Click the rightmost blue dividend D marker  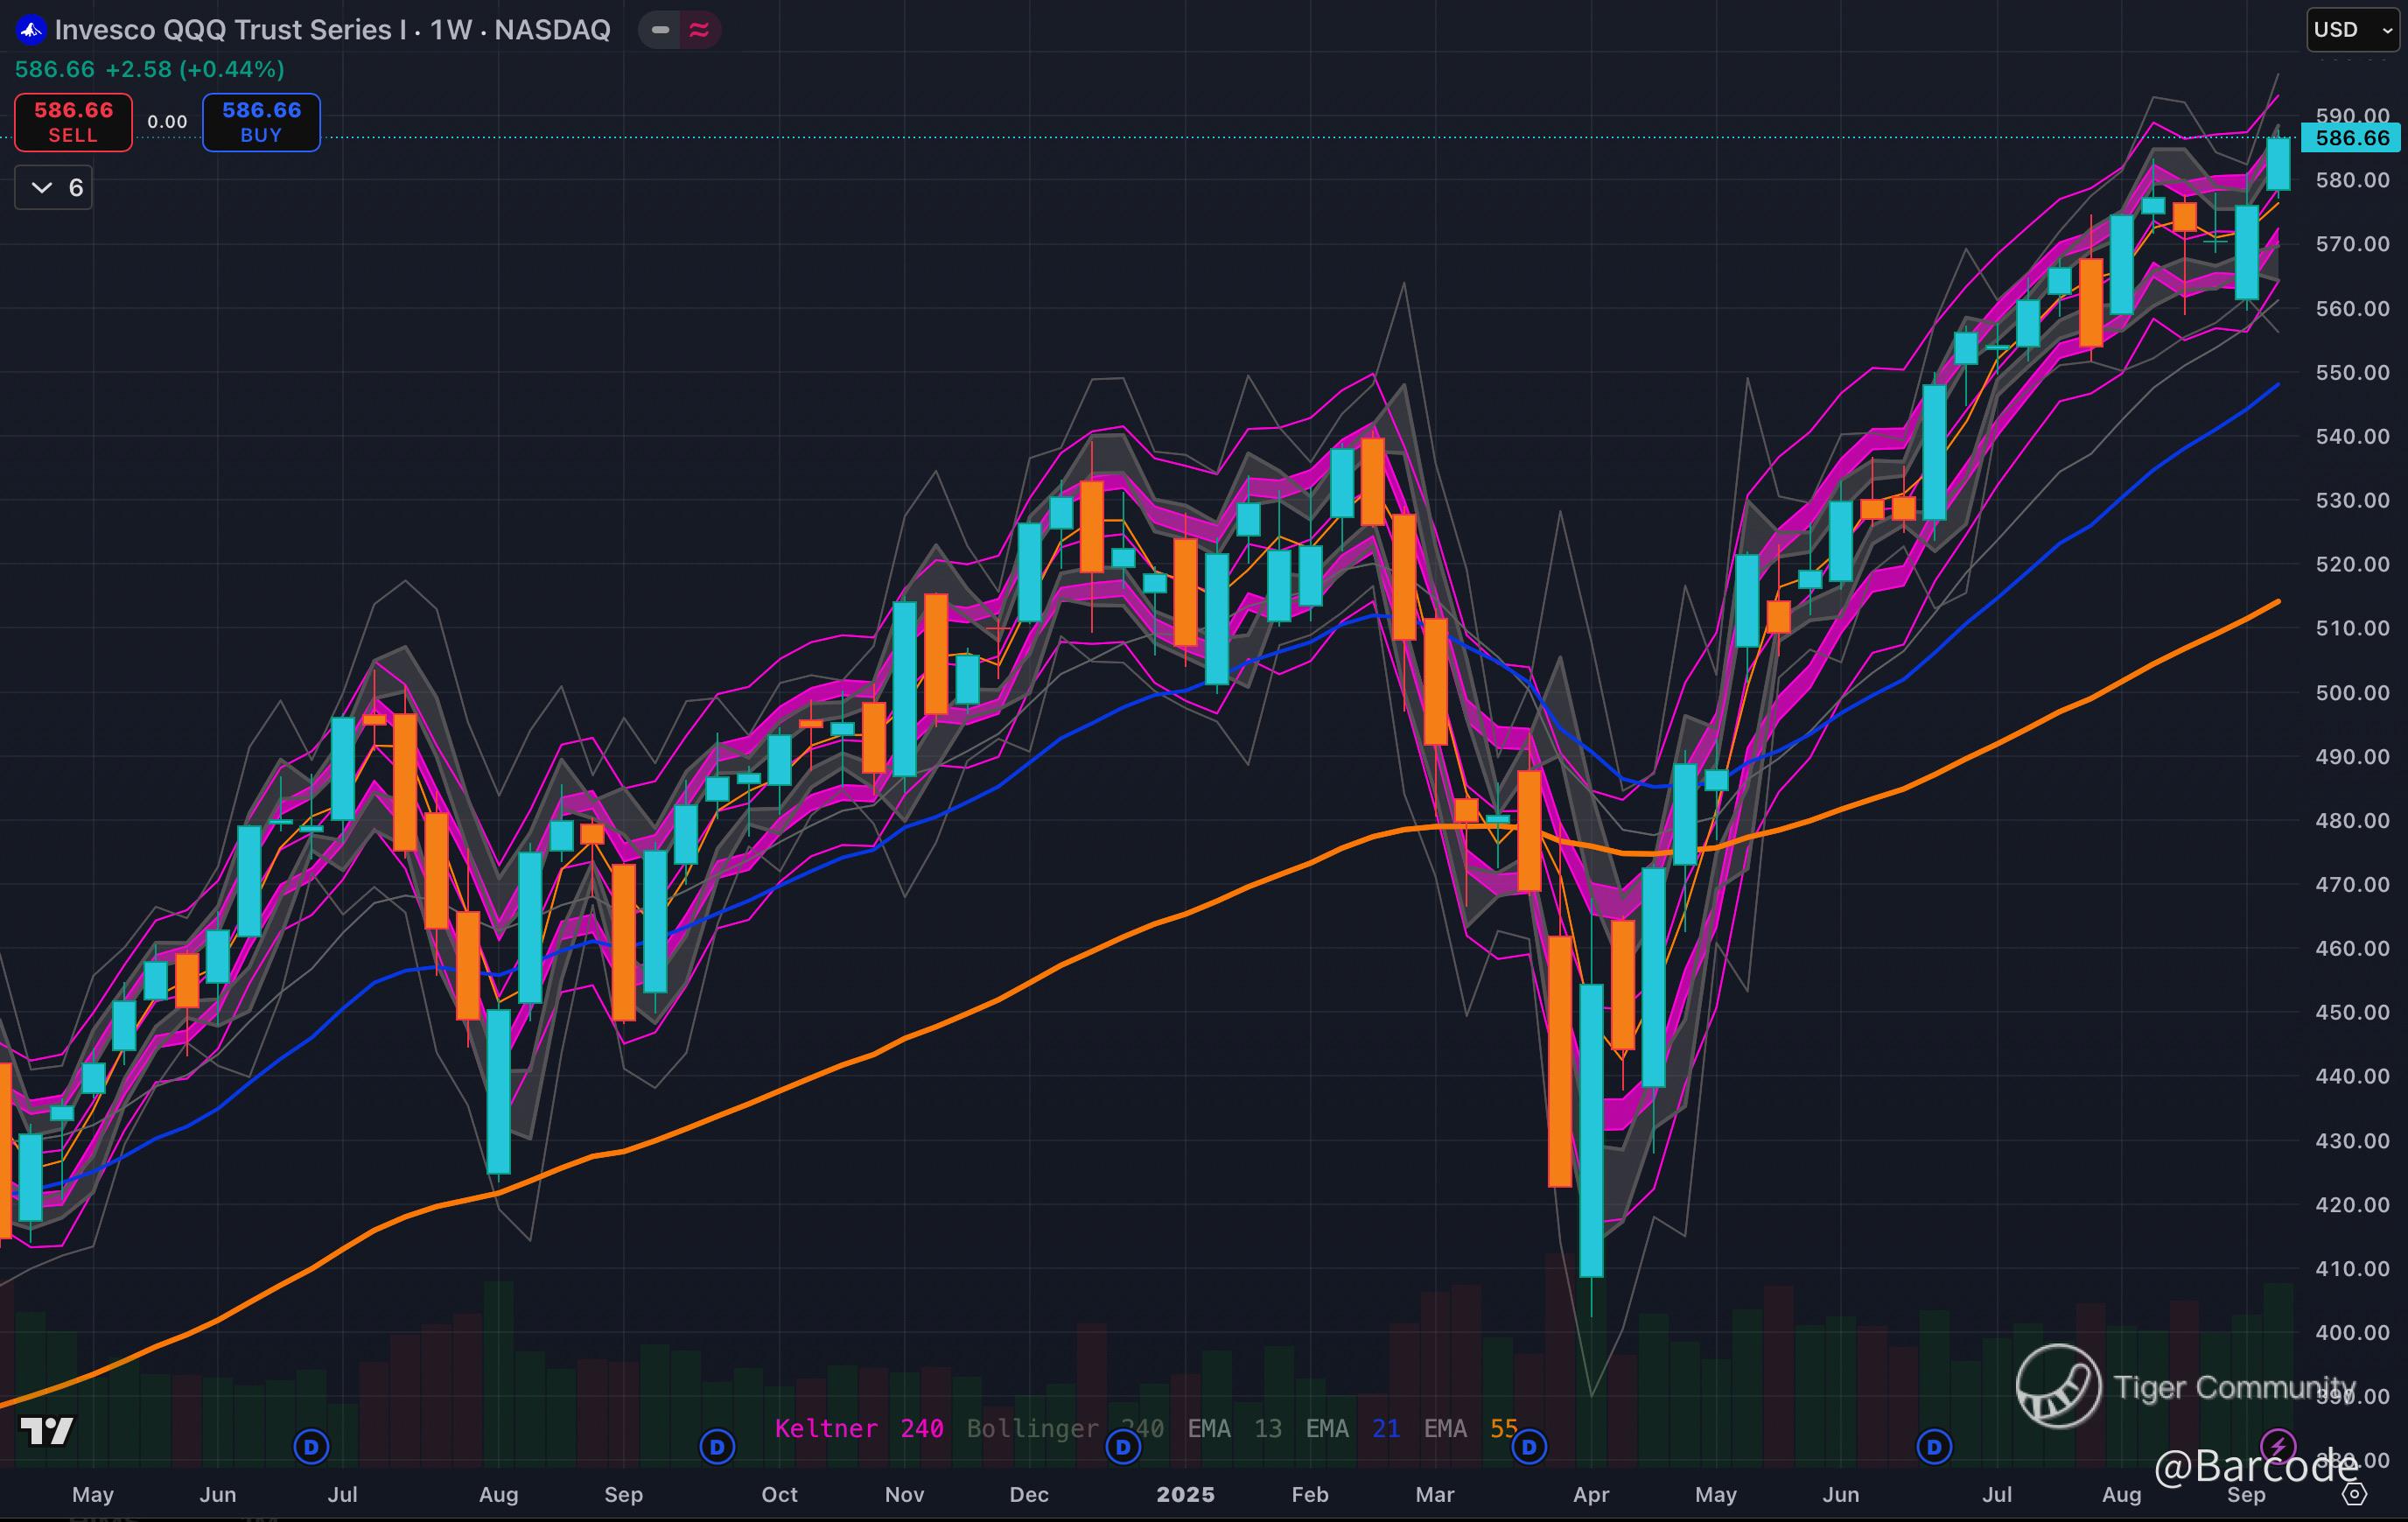(1934, 1446)
